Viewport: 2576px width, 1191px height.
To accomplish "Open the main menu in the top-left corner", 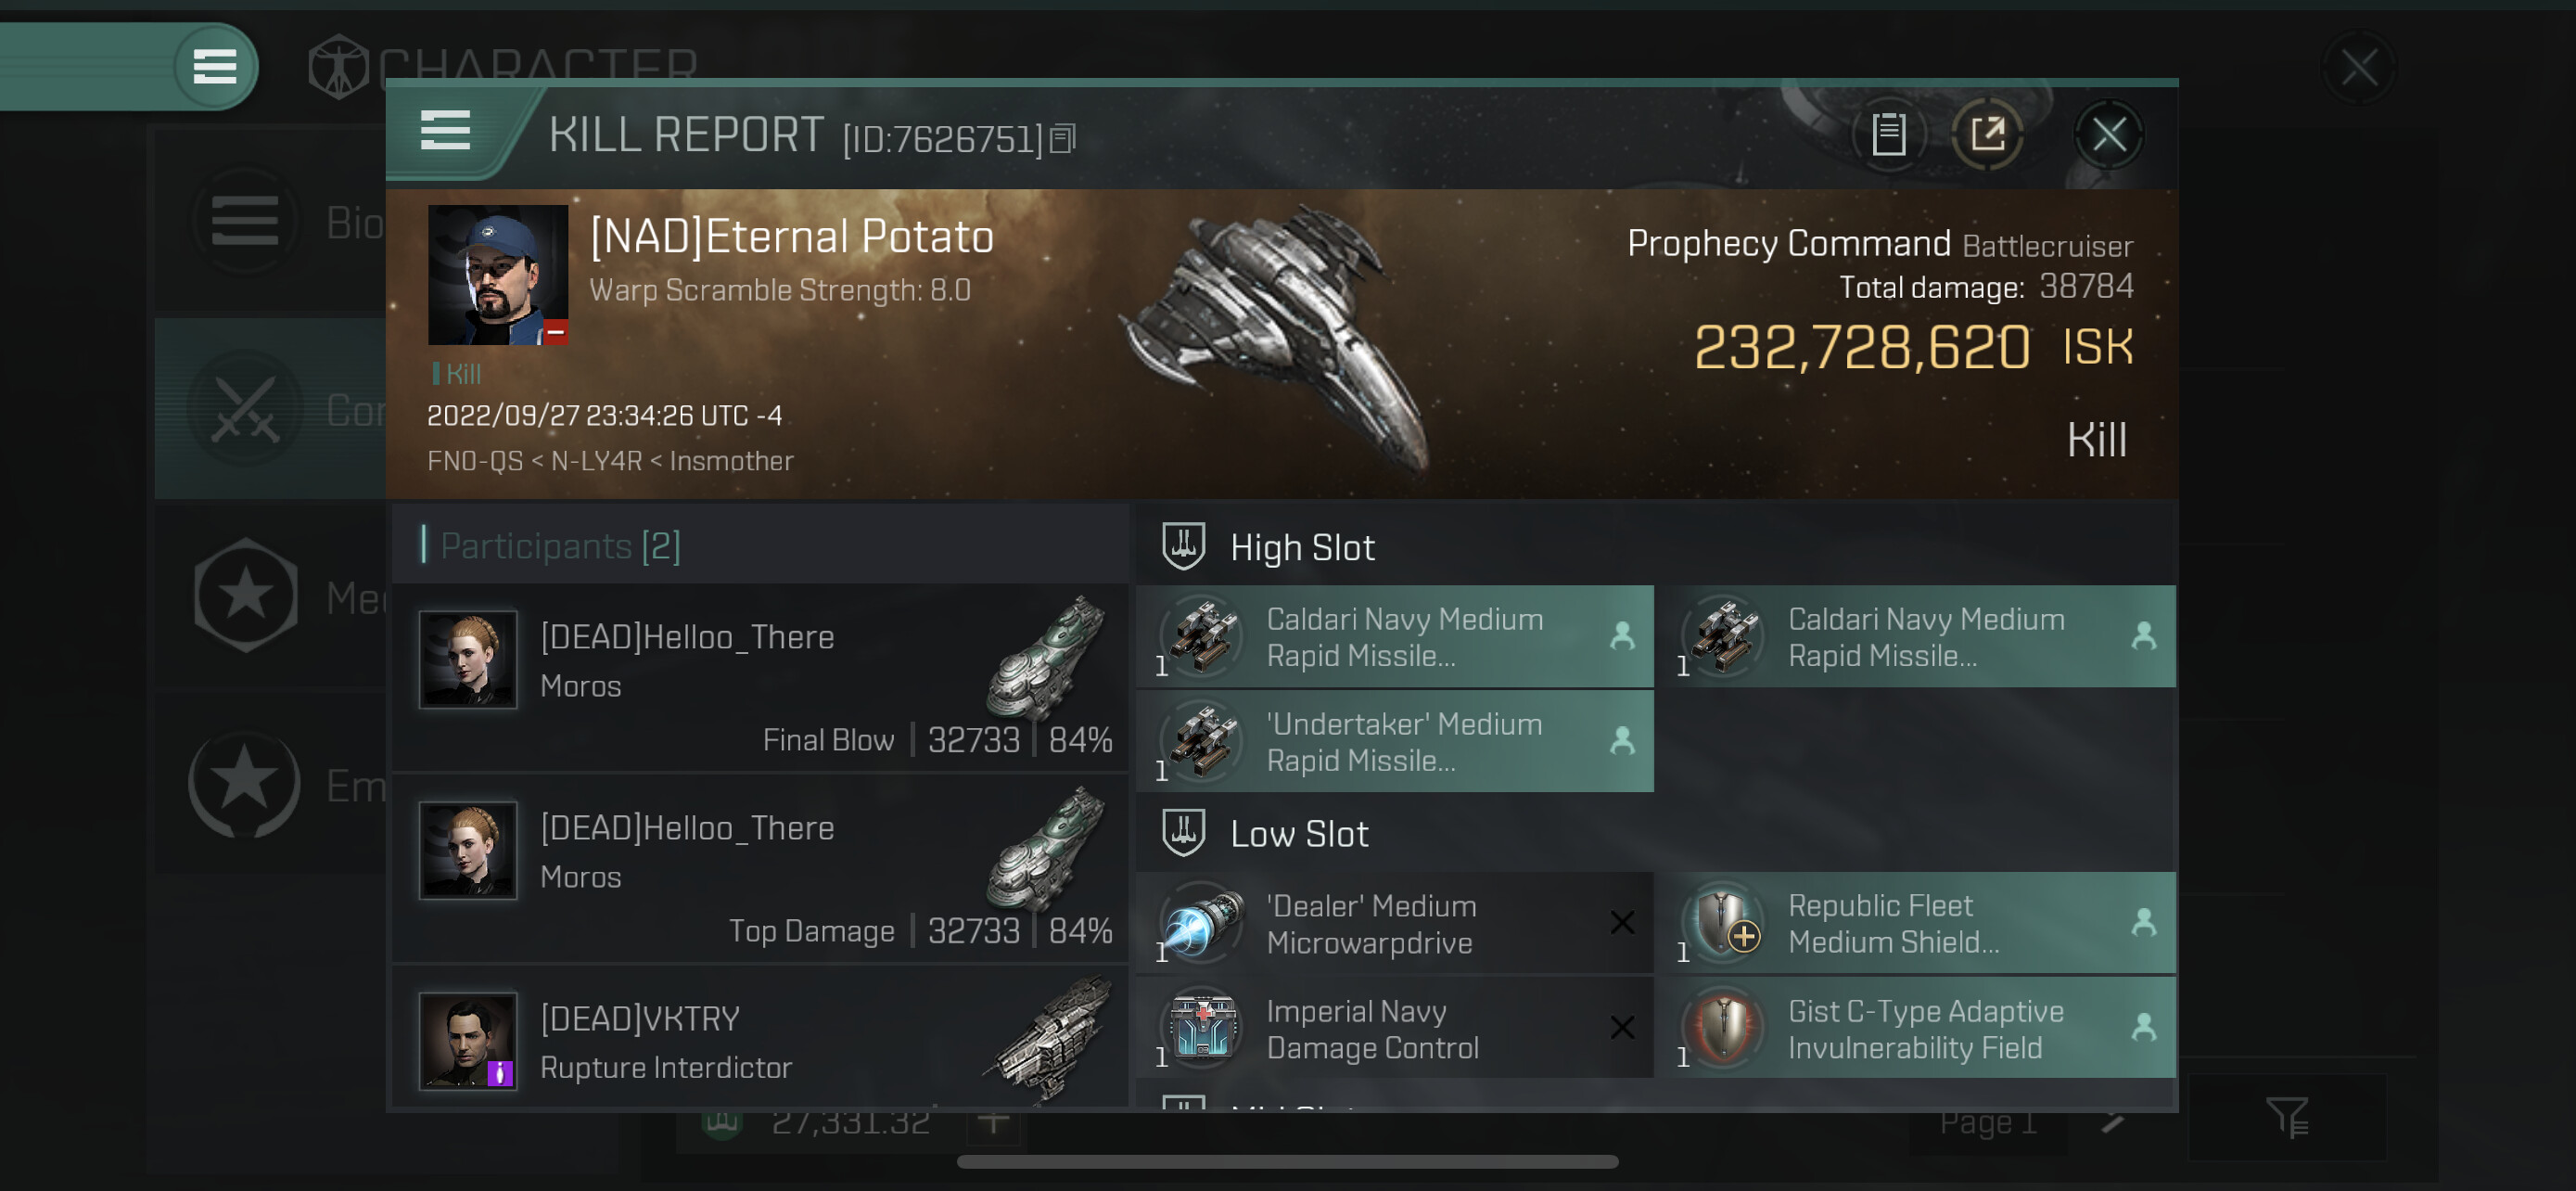I will tap(214, 67).
